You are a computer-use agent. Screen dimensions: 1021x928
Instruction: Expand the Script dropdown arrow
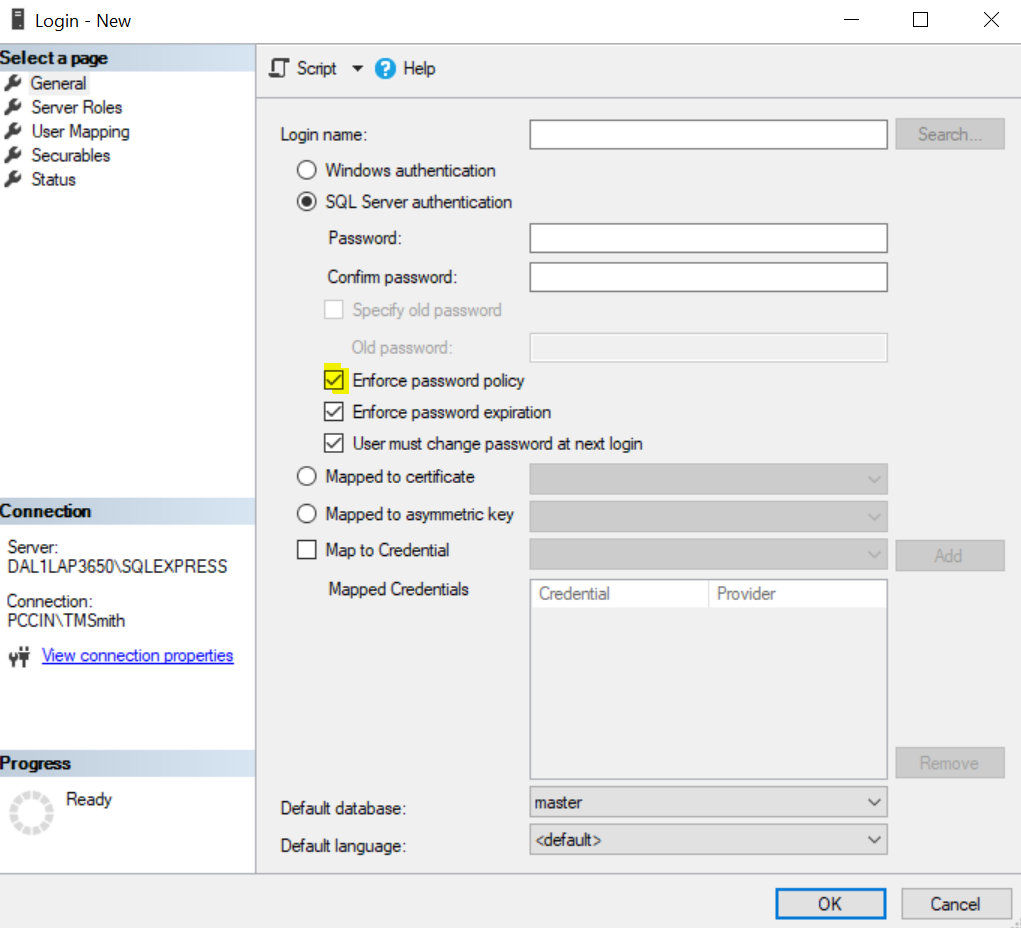click(358, 69)
